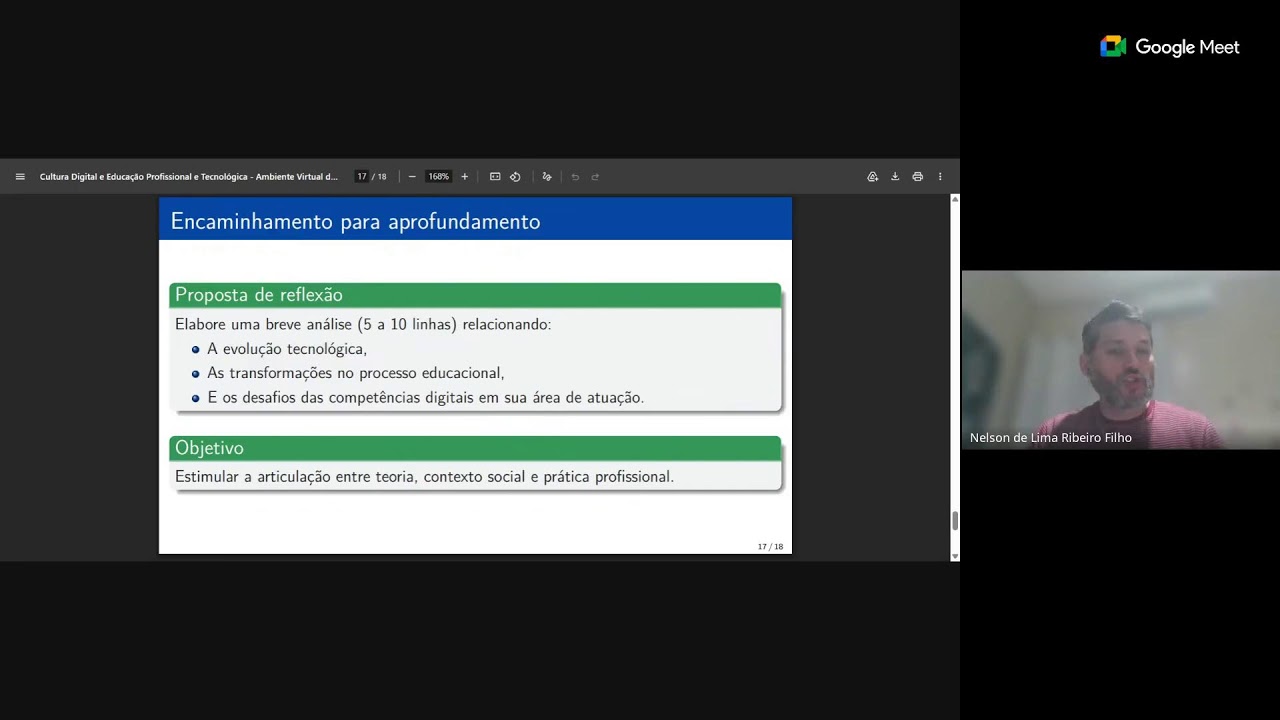Screen dimensions: 1280x720
Task: Select Nelson de Lima Ribeiro Filho's video tile
Action: pyautogui.click(x=1120, y=360)
